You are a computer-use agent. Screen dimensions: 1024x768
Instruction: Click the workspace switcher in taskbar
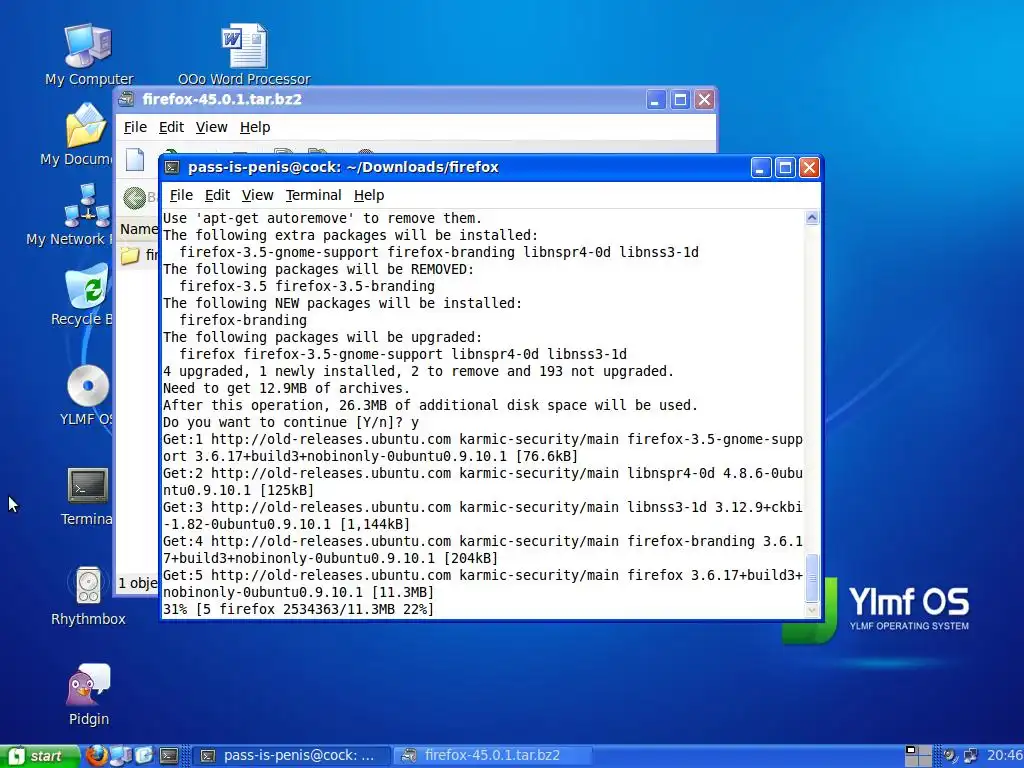point(918,756)
